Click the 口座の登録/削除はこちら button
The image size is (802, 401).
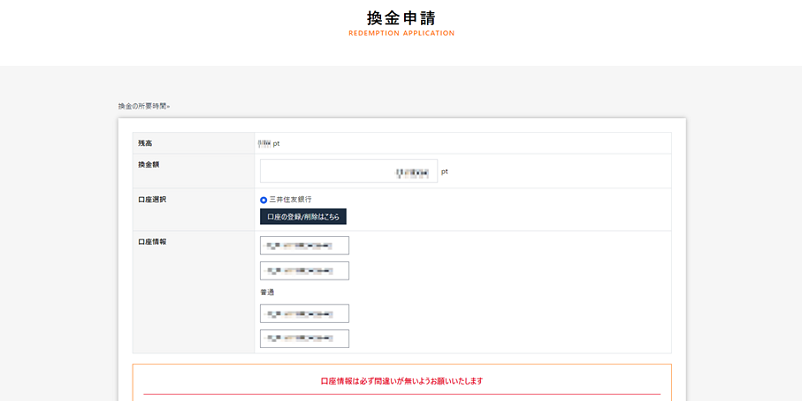click(303, 216)
